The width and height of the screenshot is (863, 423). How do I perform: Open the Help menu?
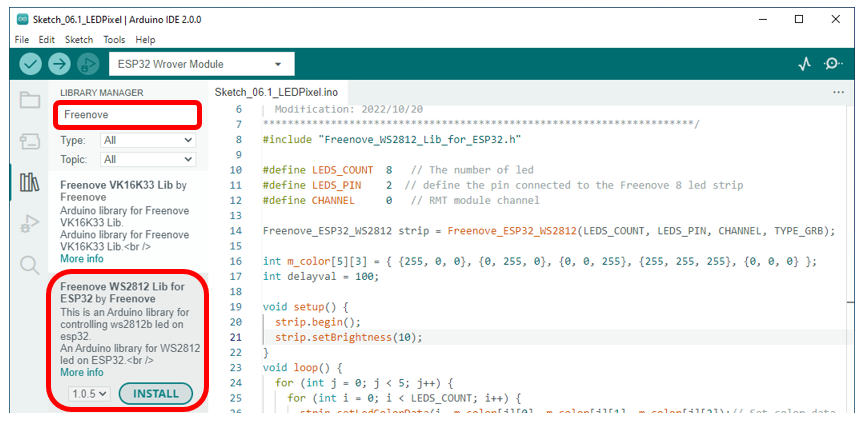(x=145, y=40)
